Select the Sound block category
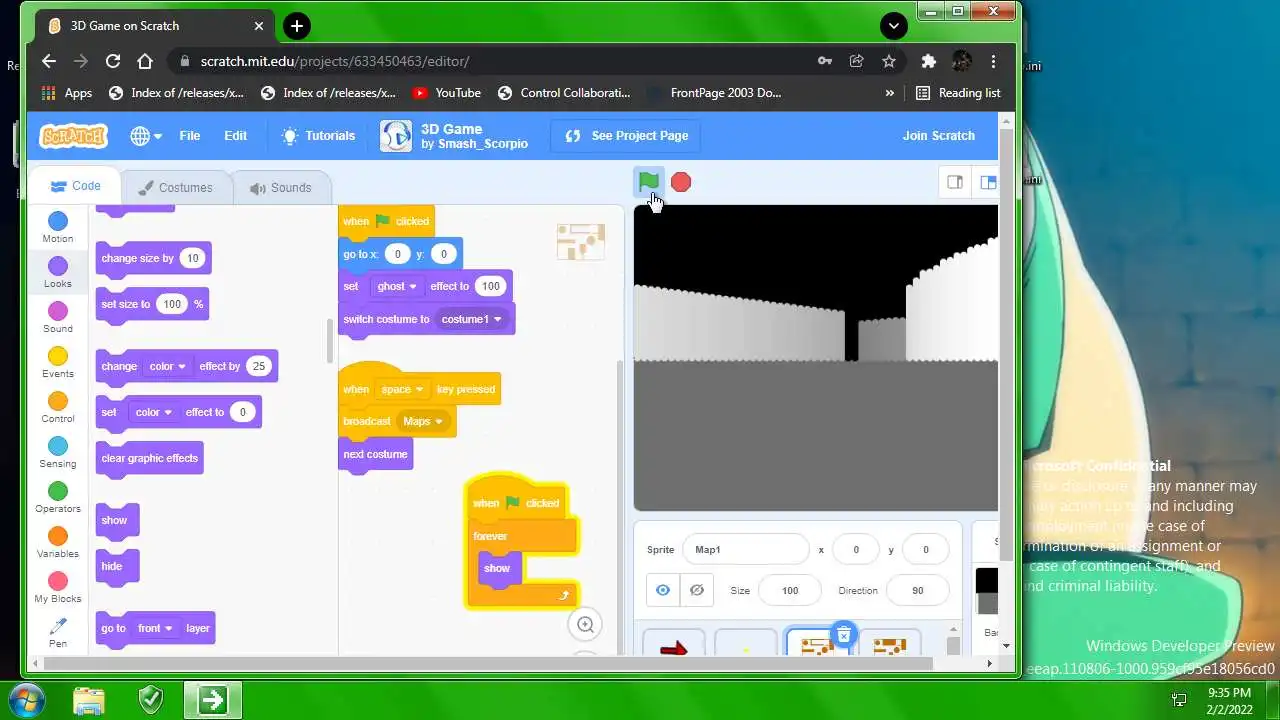The image size is (1280, 720). click(58, 318)
